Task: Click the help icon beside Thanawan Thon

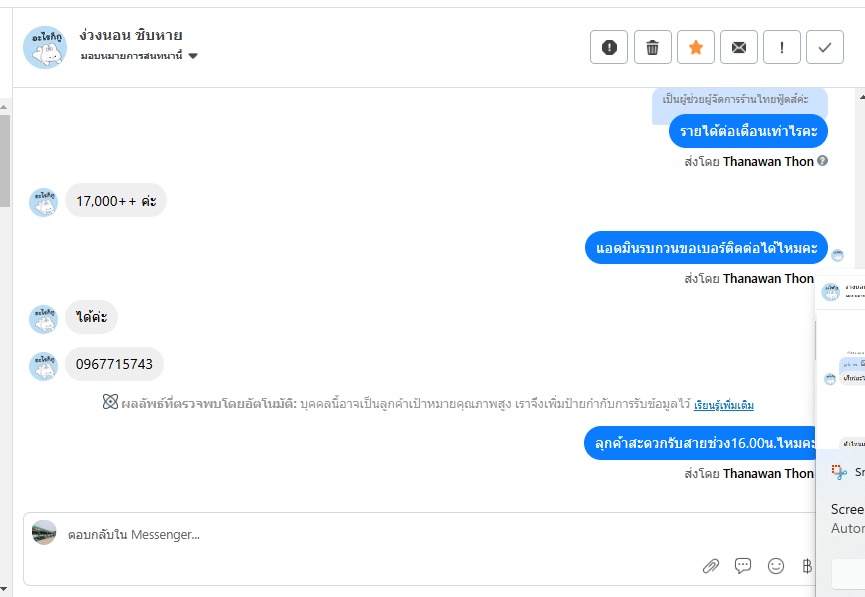Action: coord(823,161)
